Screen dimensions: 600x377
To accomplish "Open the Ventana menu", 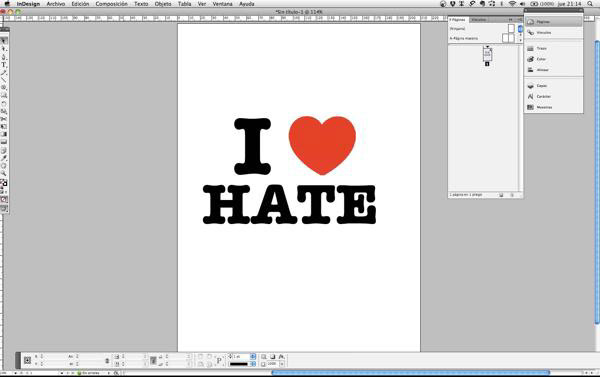I will (x=222, y=4).
